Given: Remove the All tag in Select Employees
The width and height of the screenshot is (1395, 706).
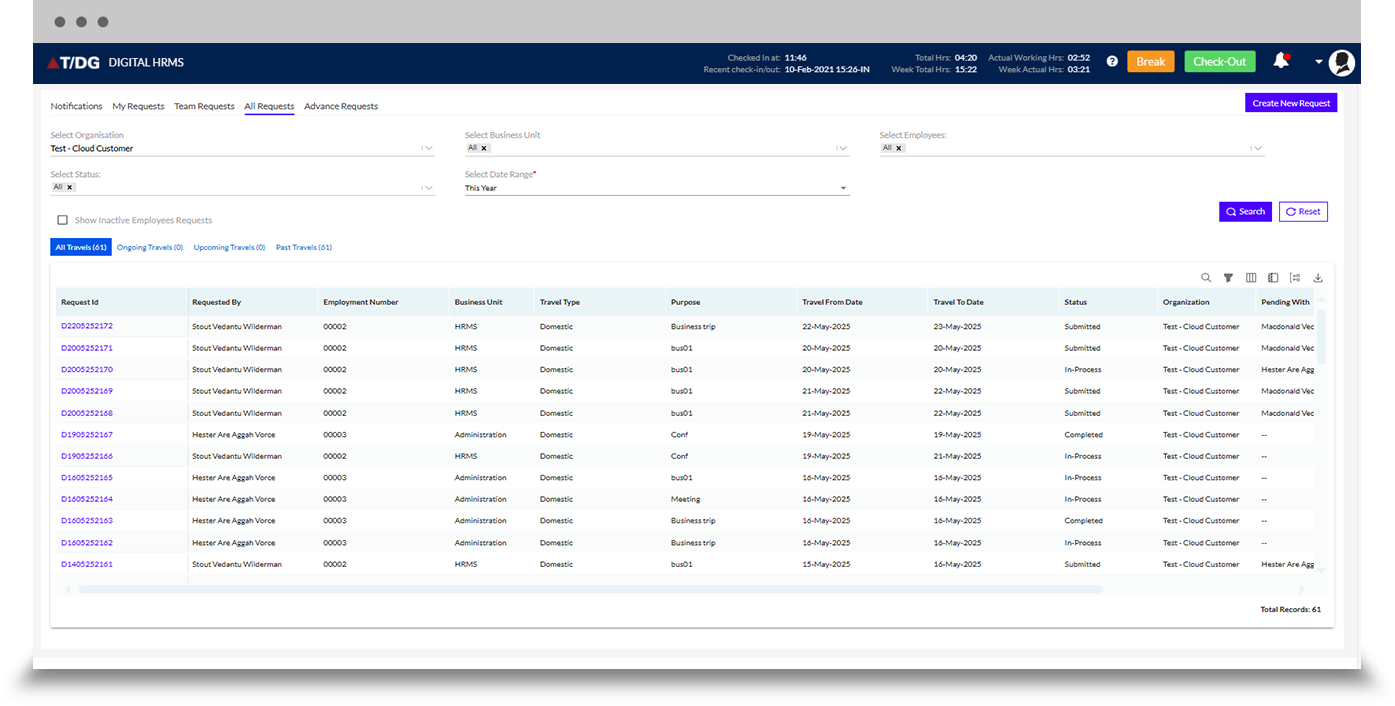Looking at the screenshot, I should click(899, 148).
